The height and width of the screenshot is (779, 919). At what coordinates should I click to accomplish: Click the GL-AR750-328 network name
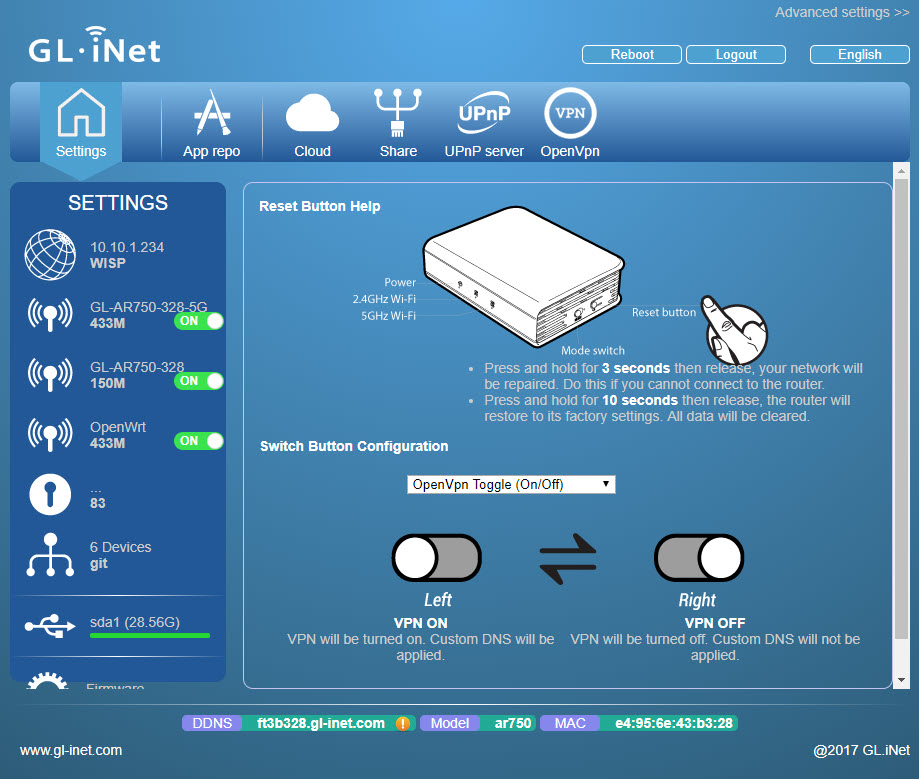137,367
